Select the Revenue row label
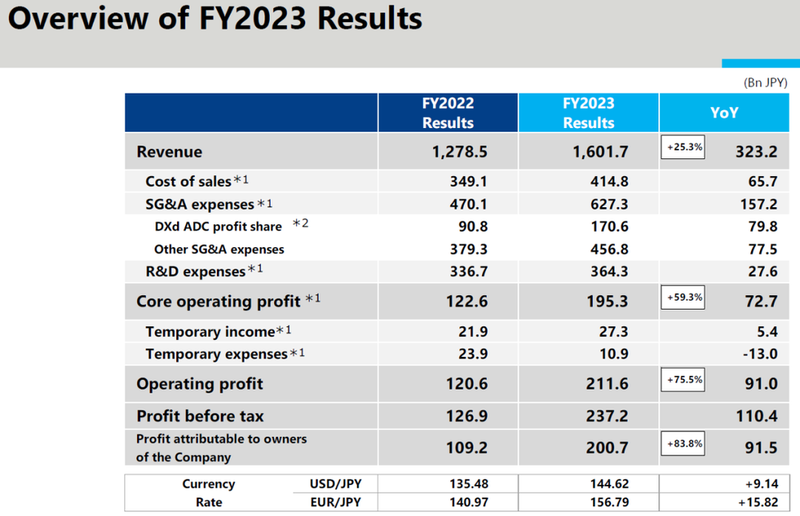Screen dimensions: 800x516 (x=169, y=152)
